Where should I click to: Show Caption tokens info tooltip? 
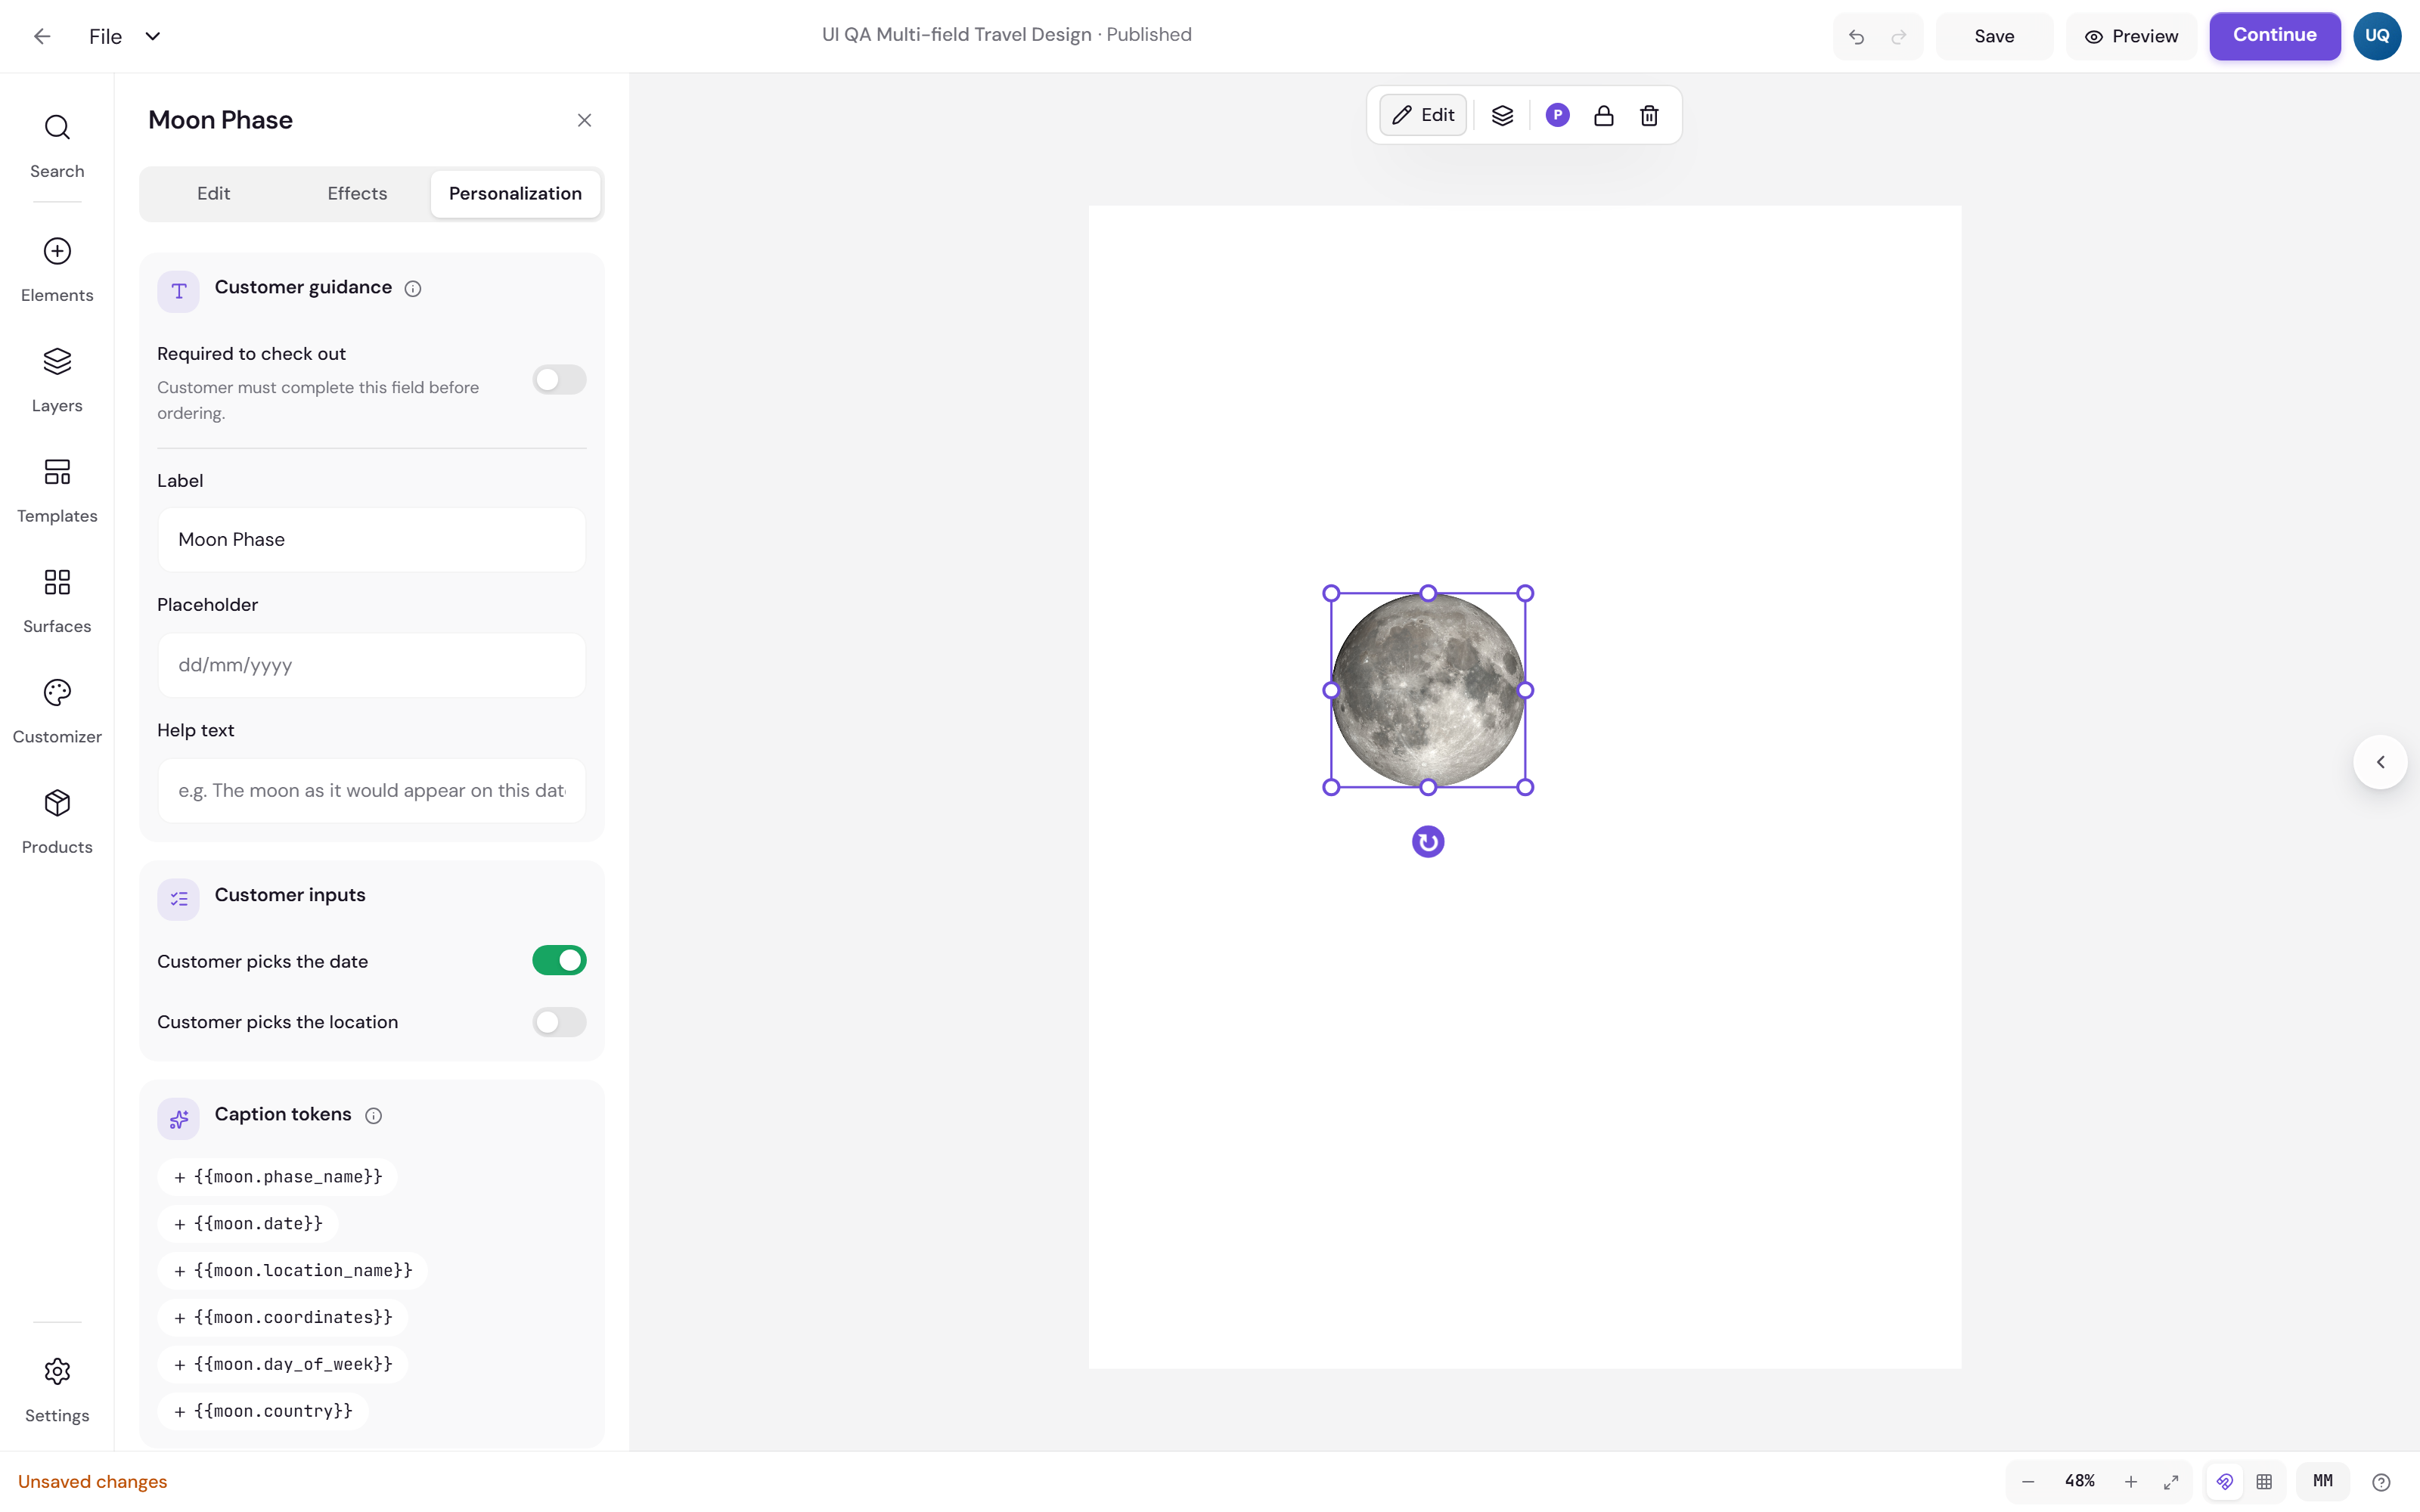tap(373, 1116)
